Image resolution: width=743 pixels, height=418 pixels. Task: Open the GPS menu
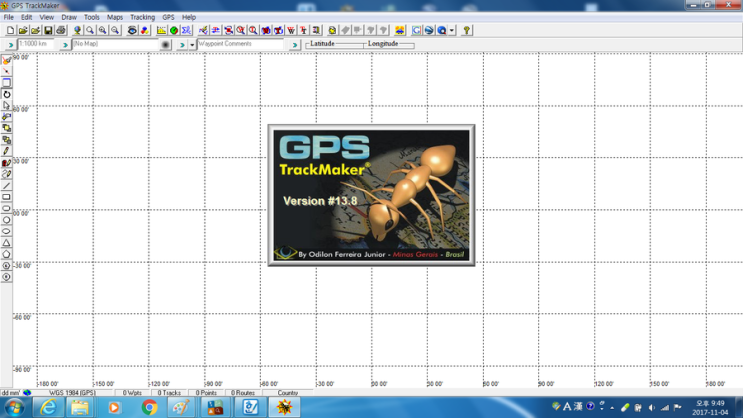[x=168, y=17]
